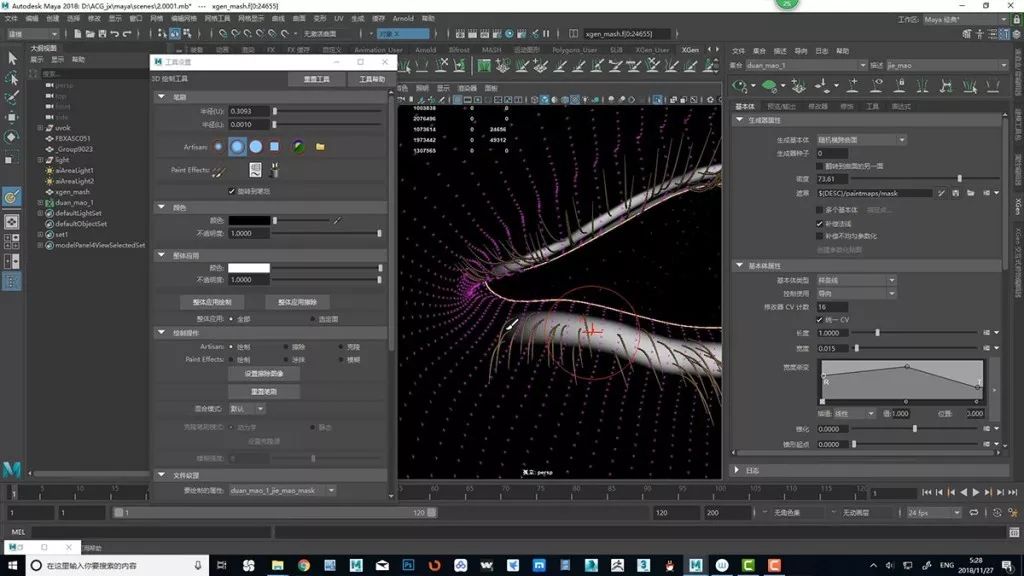Click the save icon beside the mask field
This screenshot has width=1024, height=576.
[x=955, y=193]
